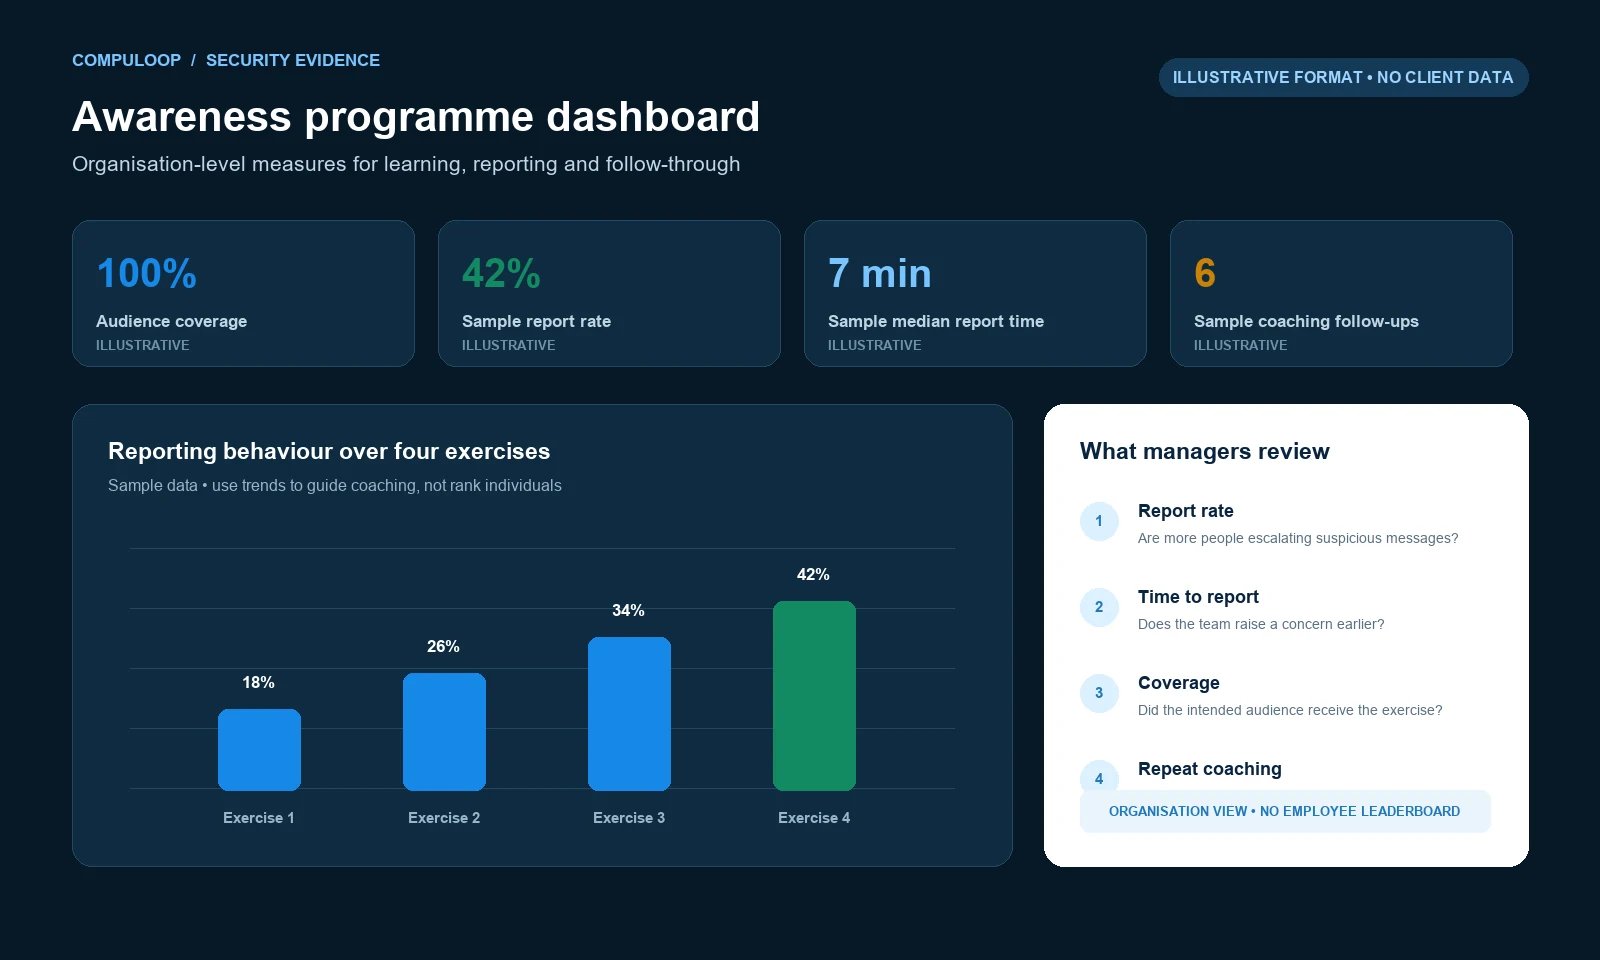Click number 1 circle beside Report rate
Screen dimensions: 1600x960
pyautogui.click(x=1099, y=521)
